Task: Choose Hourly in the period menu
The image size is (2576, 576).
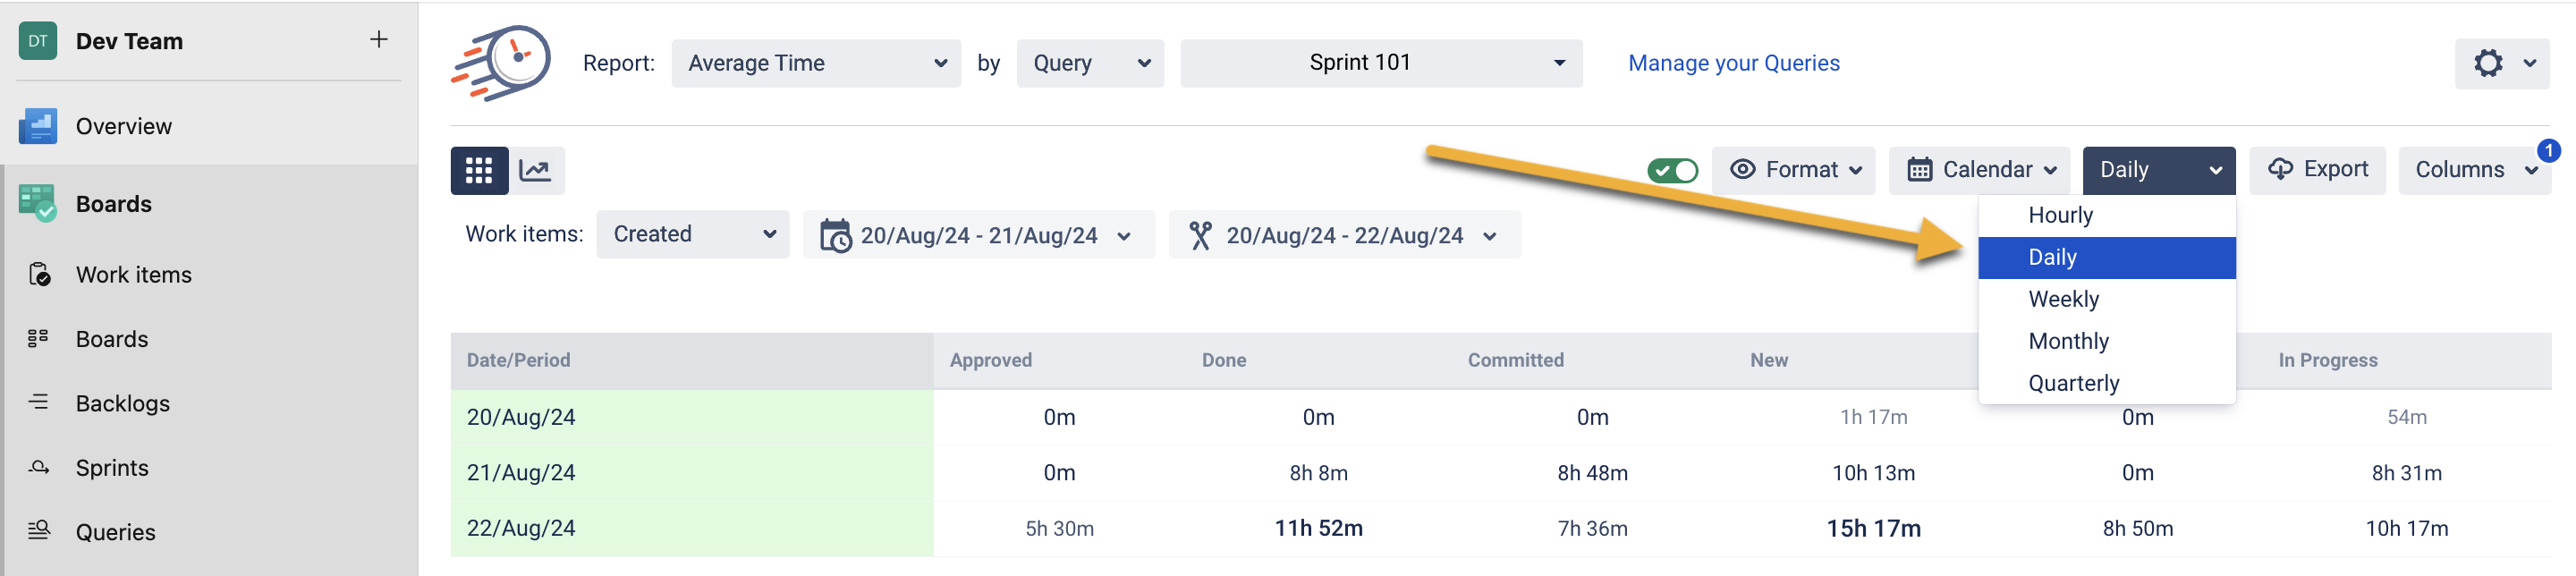Action: coord(2060,215)
